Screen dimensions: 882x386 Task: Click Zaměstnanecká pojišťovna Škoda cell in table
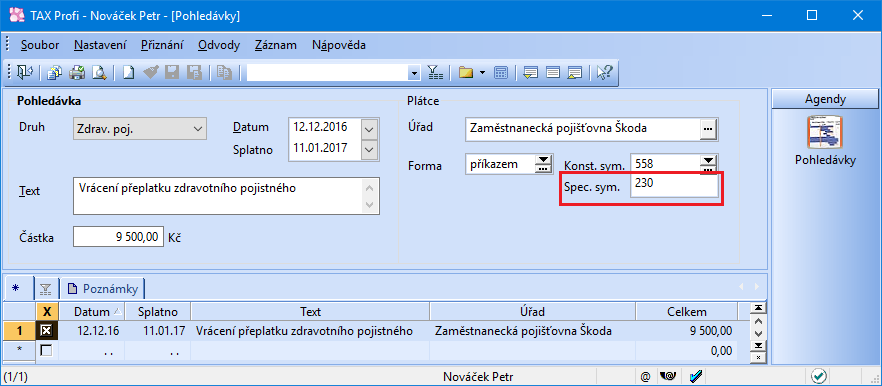pos(533,331)
